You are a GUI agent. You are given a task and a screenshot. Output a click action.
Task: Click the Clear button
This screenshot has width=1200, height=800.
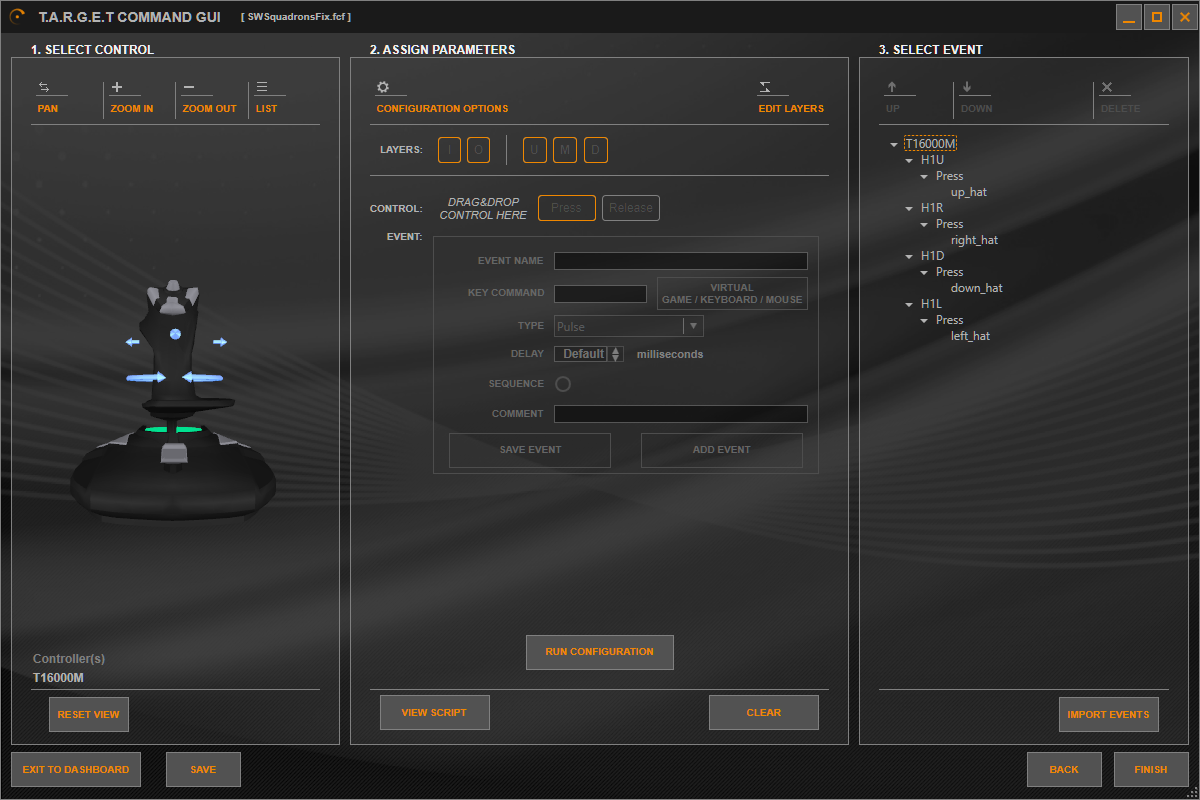[x=764, y=713]
